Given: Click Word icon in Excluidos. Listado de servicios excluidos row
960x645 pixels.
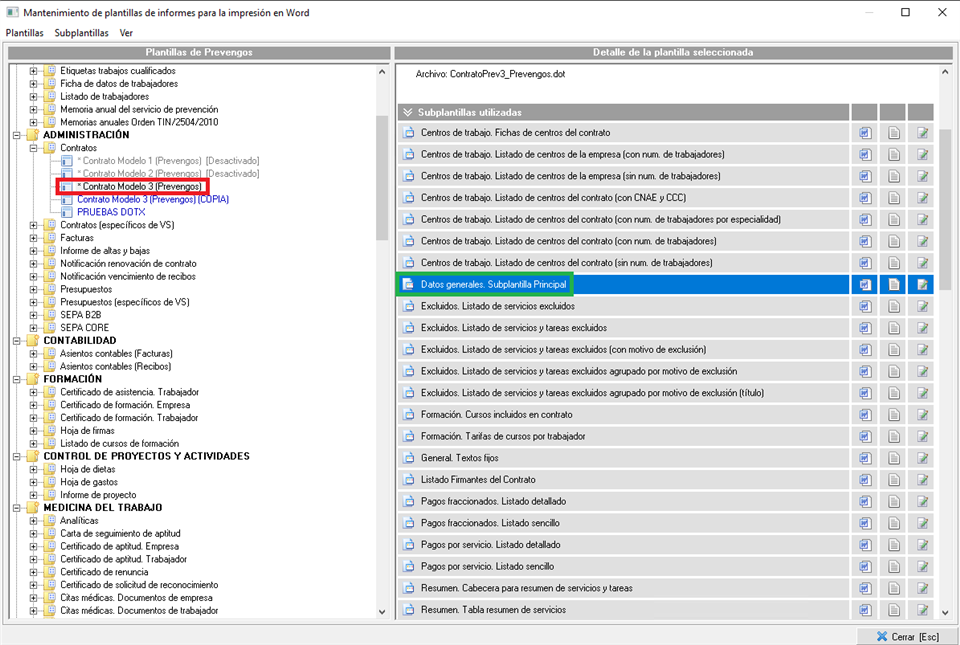Looking at the screenshot, I should (x=865, y=306).
